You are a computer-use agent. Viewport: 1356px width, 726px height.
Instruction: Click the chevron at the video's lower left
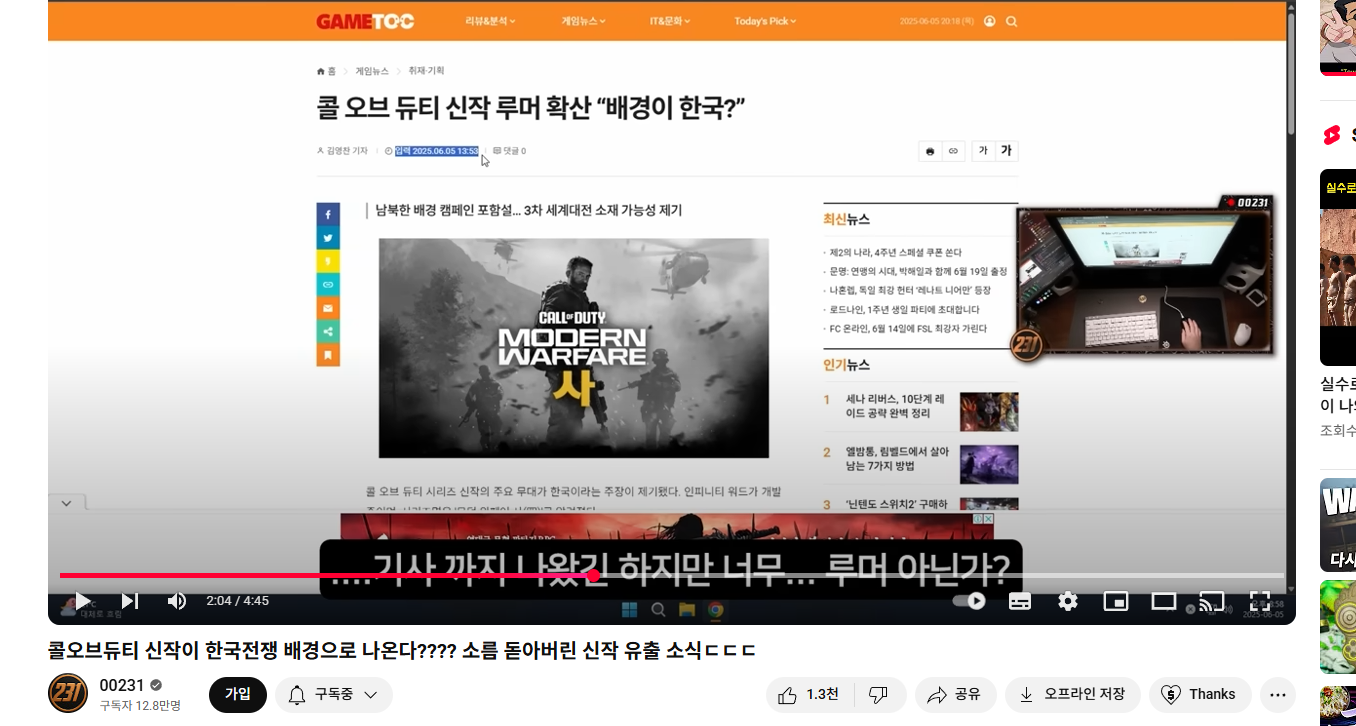click(66, 503)
